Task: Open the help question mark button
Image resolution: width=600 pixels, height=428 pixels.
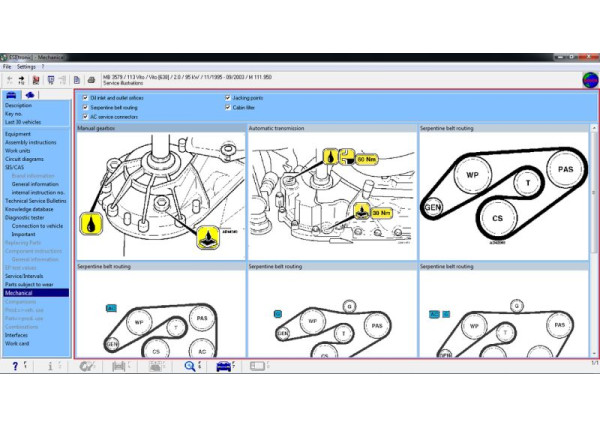Action: pos(15,367)
